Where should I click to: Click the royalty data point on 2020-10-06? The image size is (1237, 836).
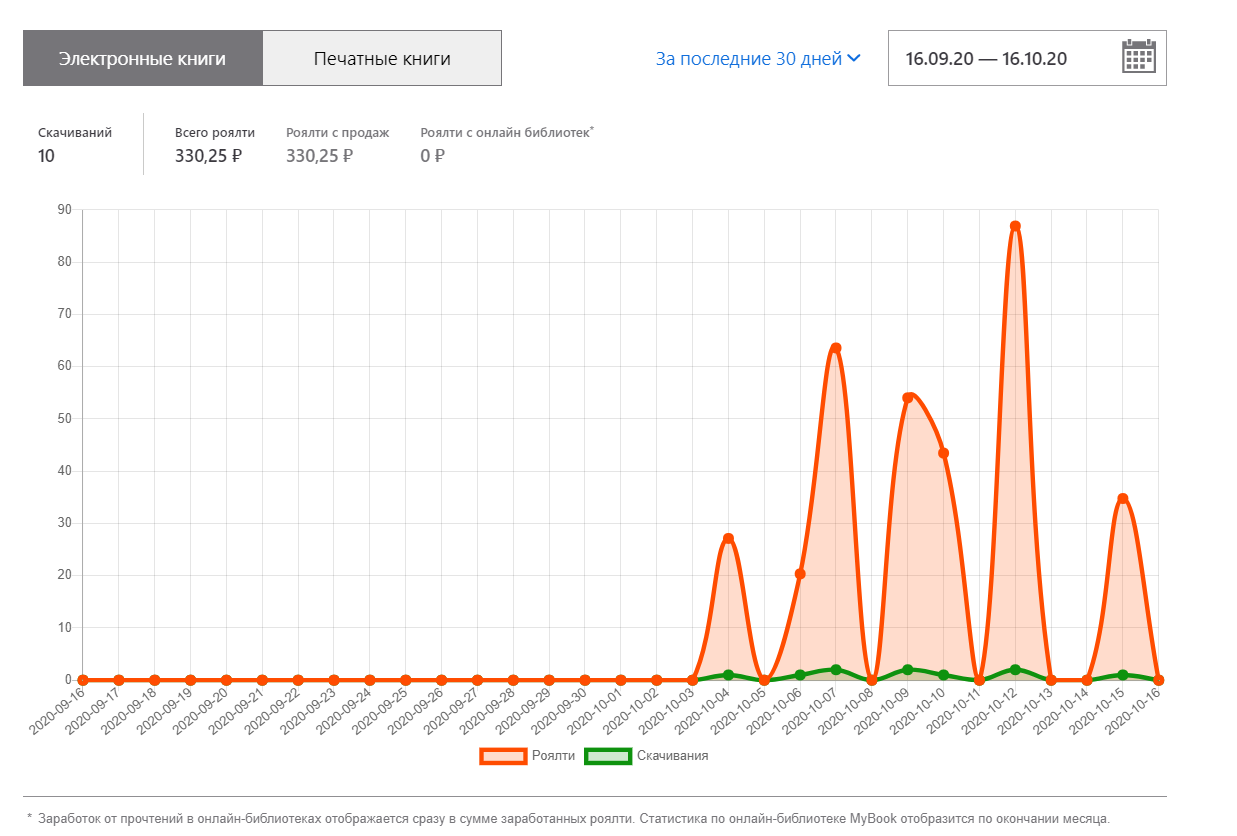[800, 574]
